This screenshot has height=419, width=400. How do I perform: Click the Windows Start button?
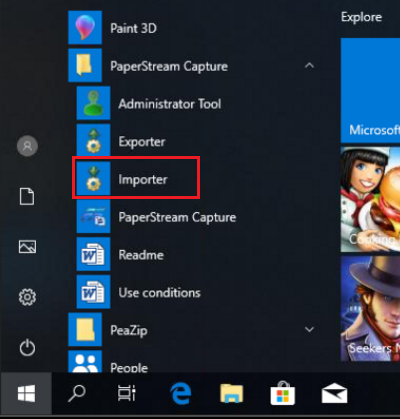[26, 393]
